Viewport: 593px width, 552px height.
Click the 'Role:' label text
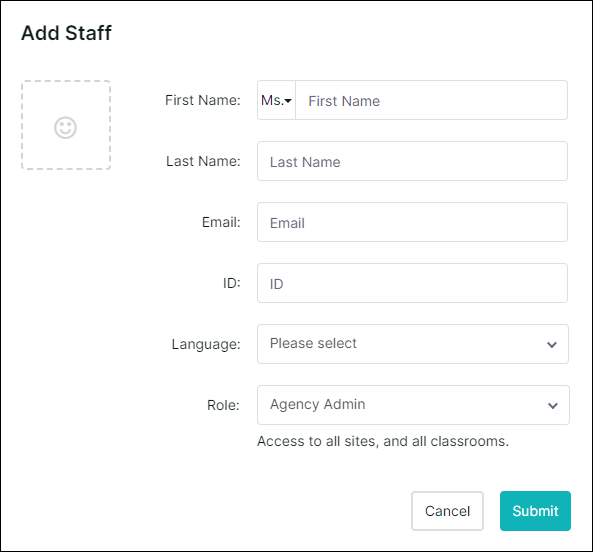223,405
